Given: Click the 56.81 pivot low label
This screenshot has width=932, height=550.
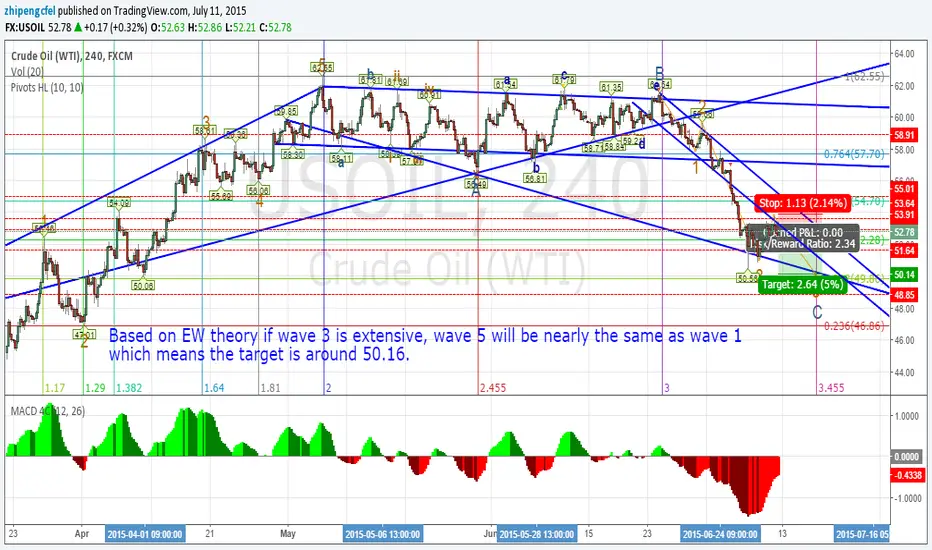Looking at the screenshot, I should tap(535, 178).
